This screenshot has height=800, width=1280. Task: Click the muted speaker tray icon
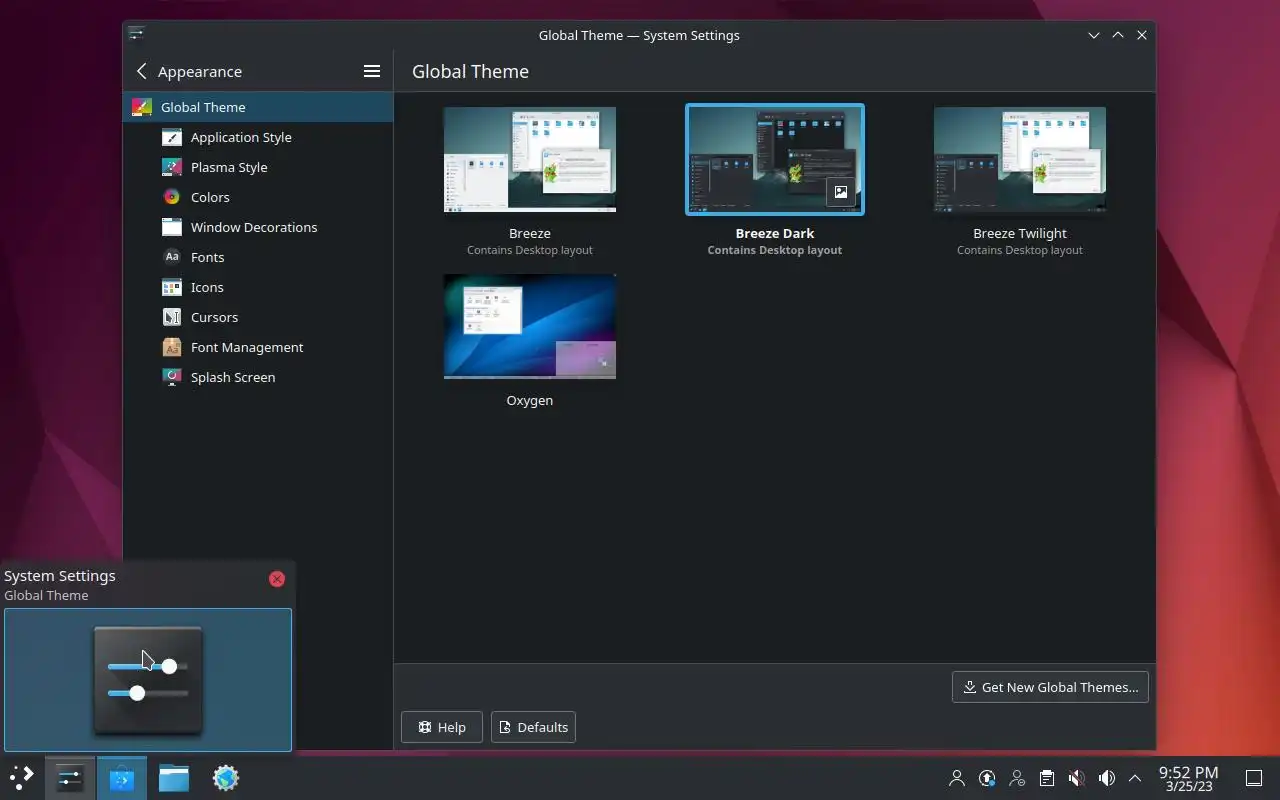pyautogui.click(x=1077, y=778)
